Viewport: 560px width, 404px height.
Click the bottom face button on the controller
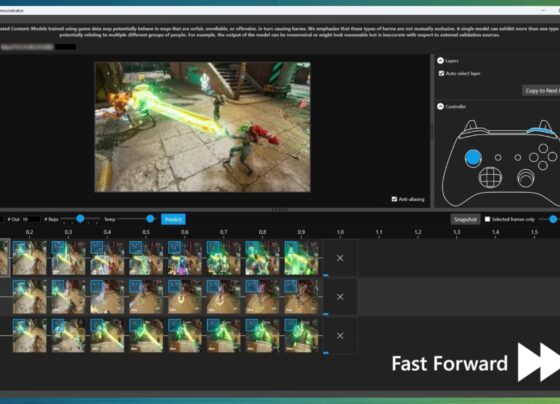543,165
